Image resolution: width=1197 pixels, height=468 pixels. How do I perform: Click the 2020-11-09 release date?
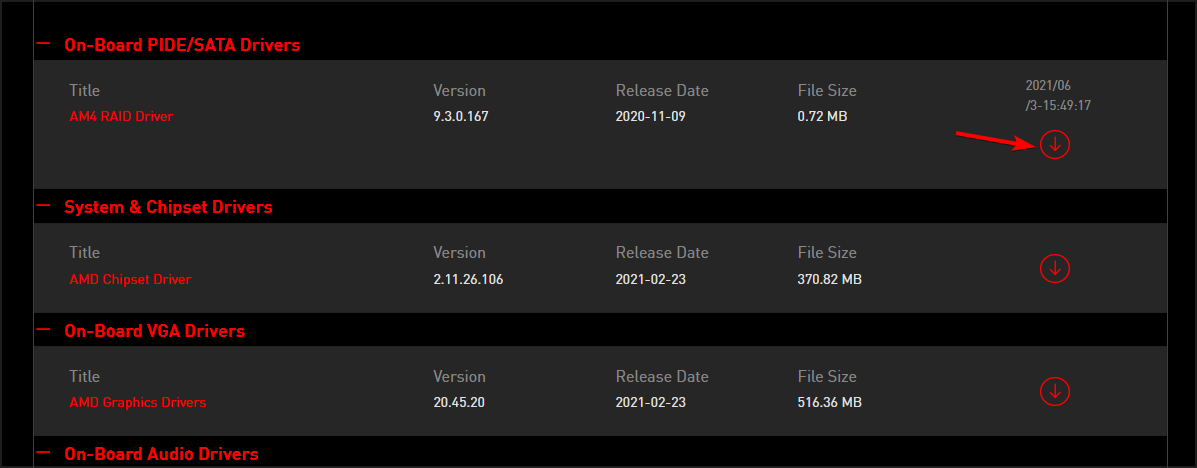[x=652, y=116]
